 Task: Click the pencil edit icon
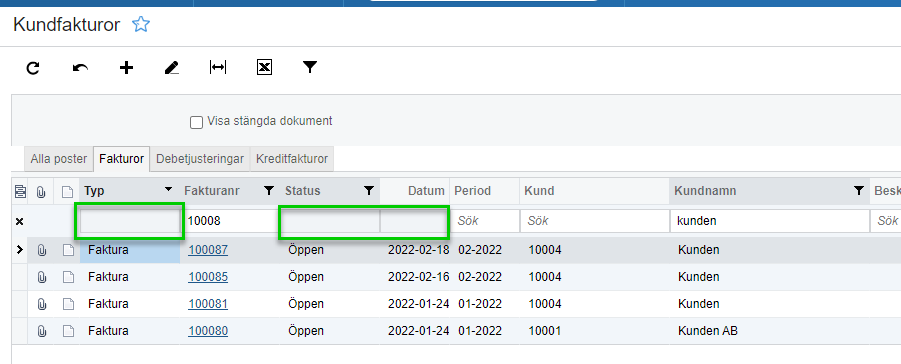click(172, 68)
